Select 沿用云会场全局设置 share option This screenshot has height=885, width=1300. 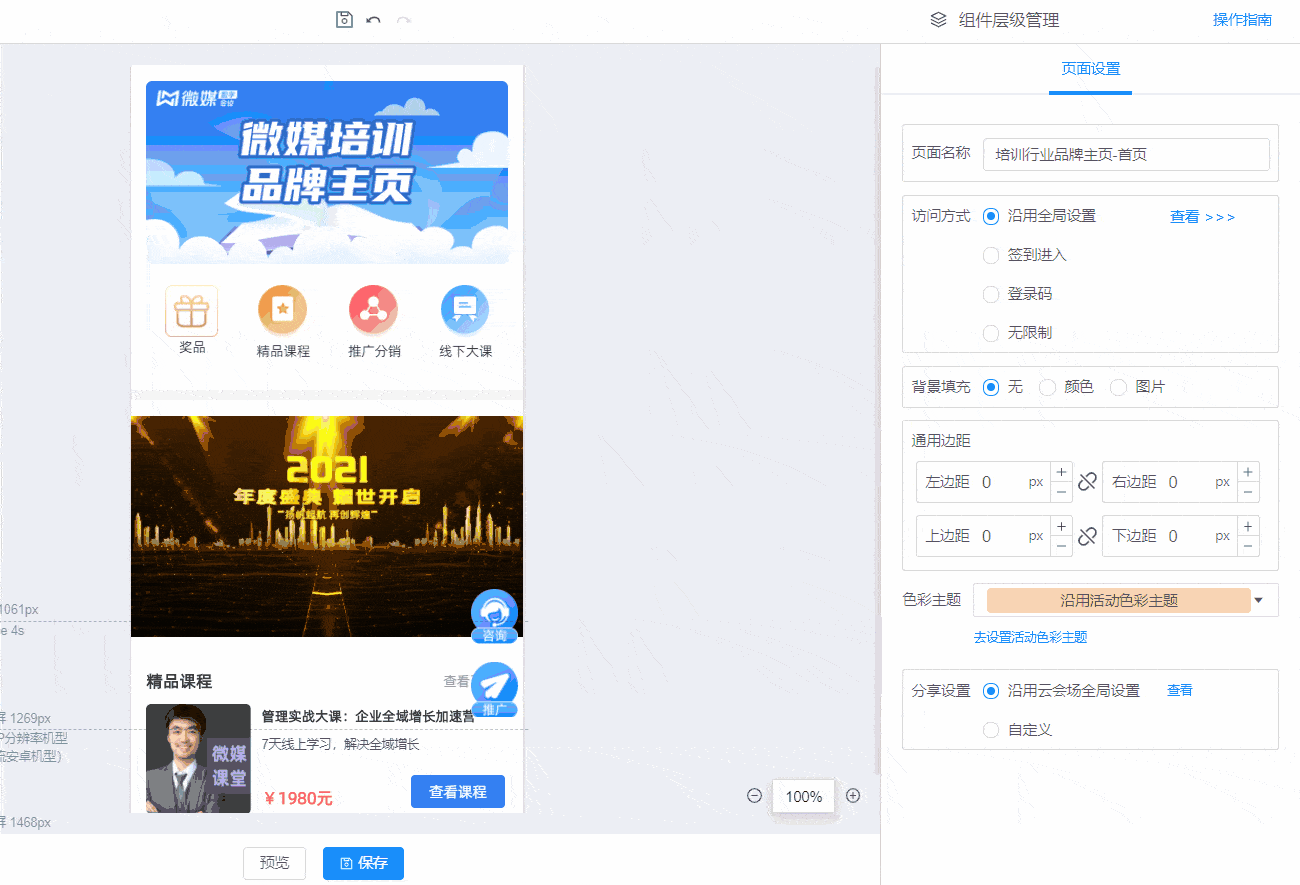991,691
